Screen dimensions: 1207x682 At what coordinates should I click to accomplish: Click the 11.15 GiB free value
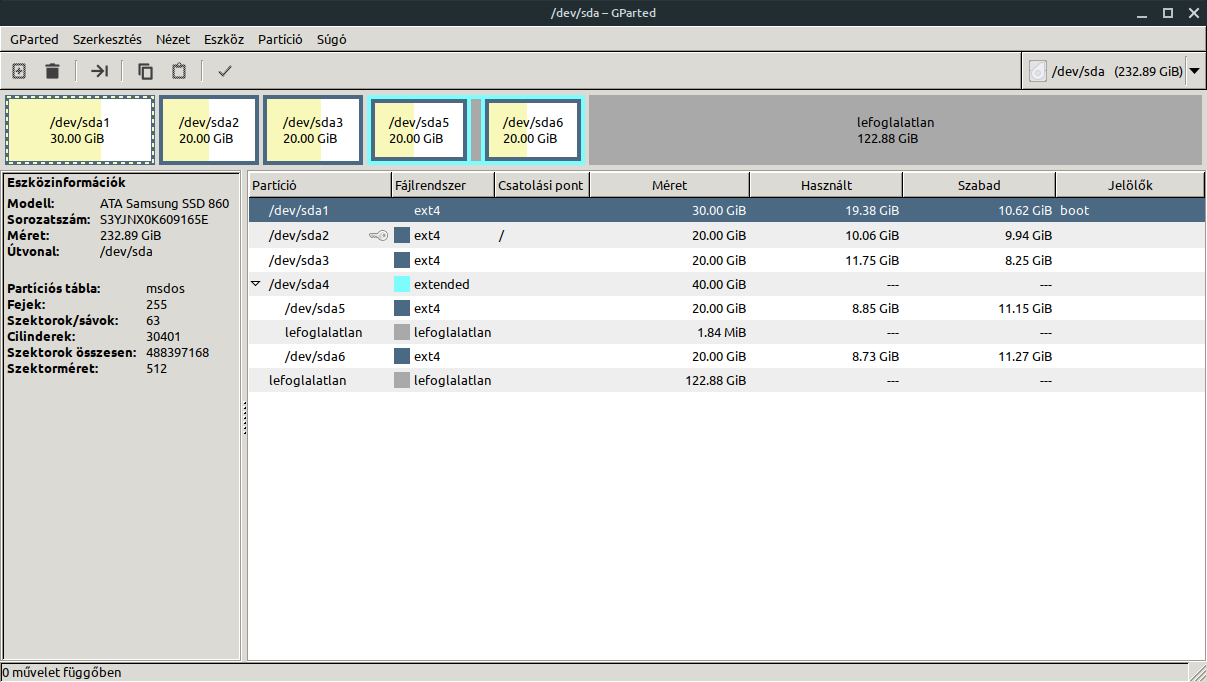point(1025,308)
